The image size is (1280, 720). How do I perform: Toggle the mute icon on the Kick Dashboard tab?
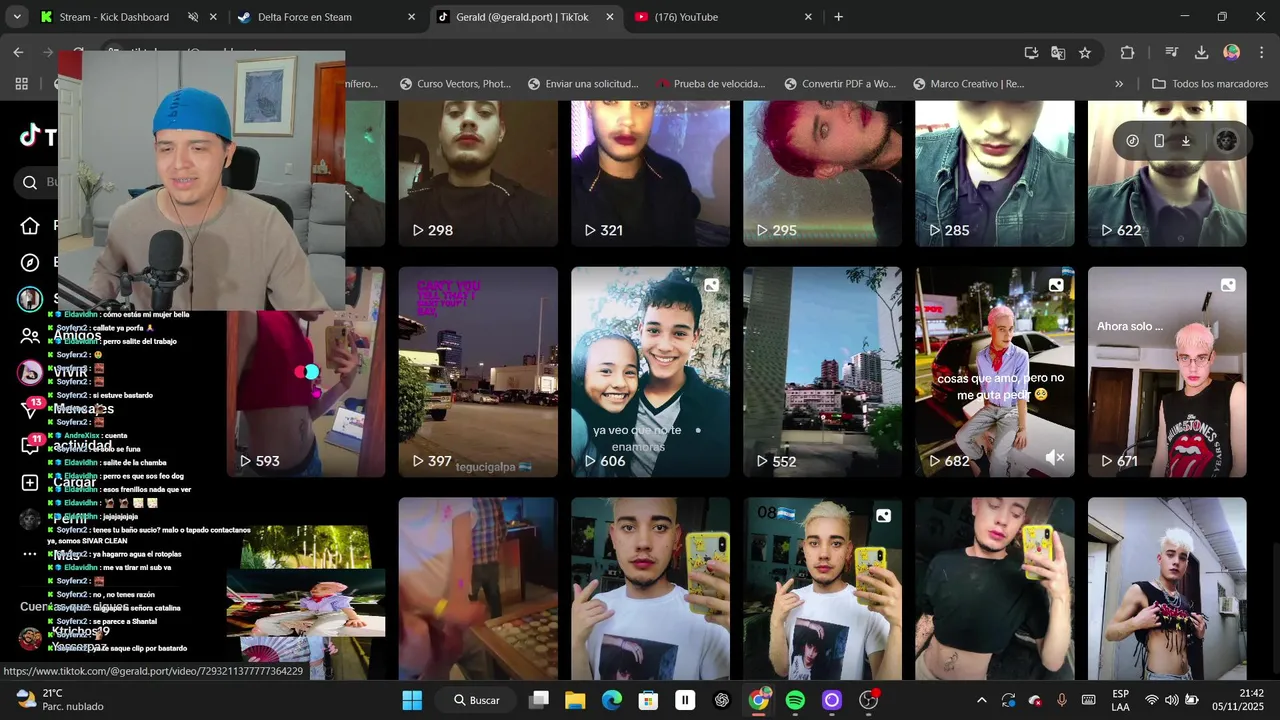(193, 17)
